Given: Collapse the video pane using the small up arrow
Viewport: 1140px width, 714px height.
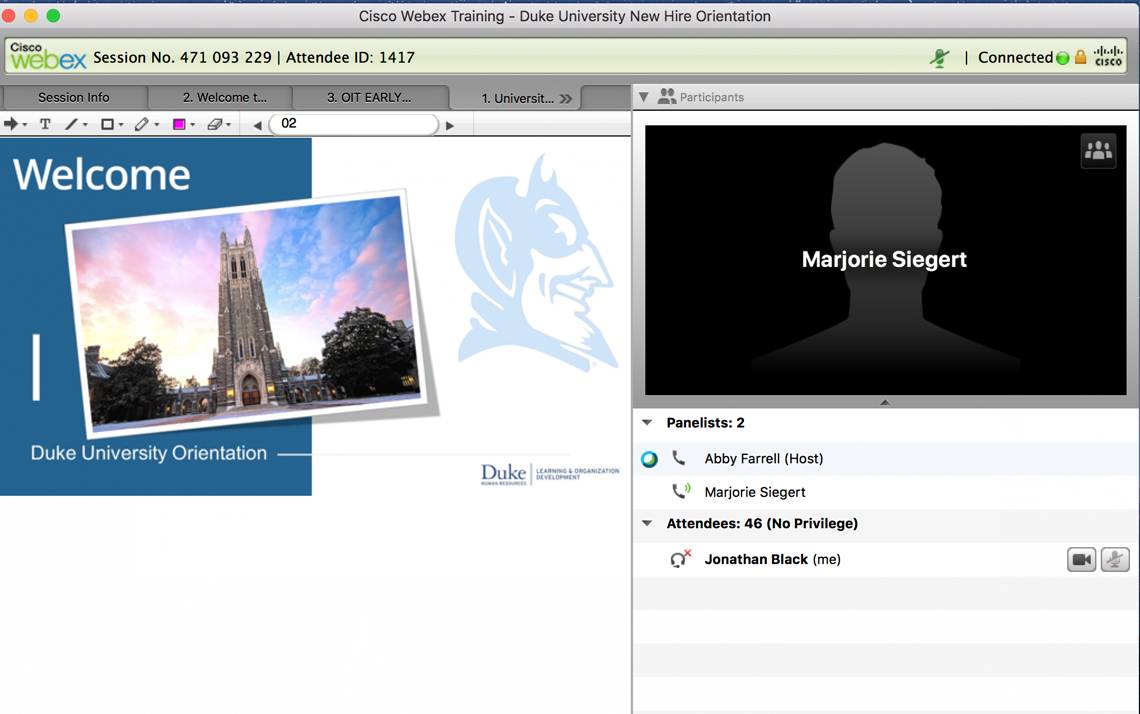Looking at the screenshot, I should tap(885, 402).
